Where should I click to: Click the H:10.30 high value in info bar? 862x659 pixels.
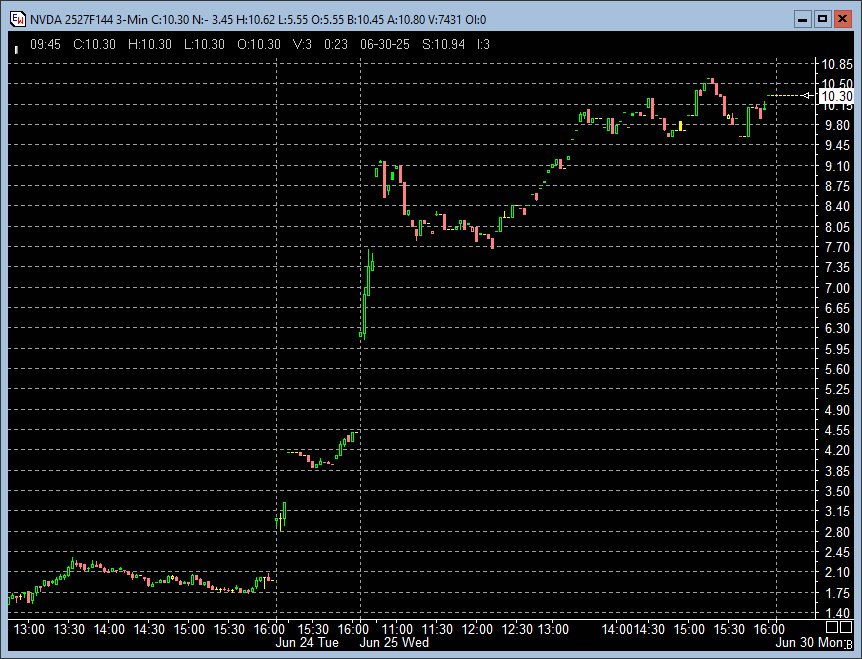[150, 45]
